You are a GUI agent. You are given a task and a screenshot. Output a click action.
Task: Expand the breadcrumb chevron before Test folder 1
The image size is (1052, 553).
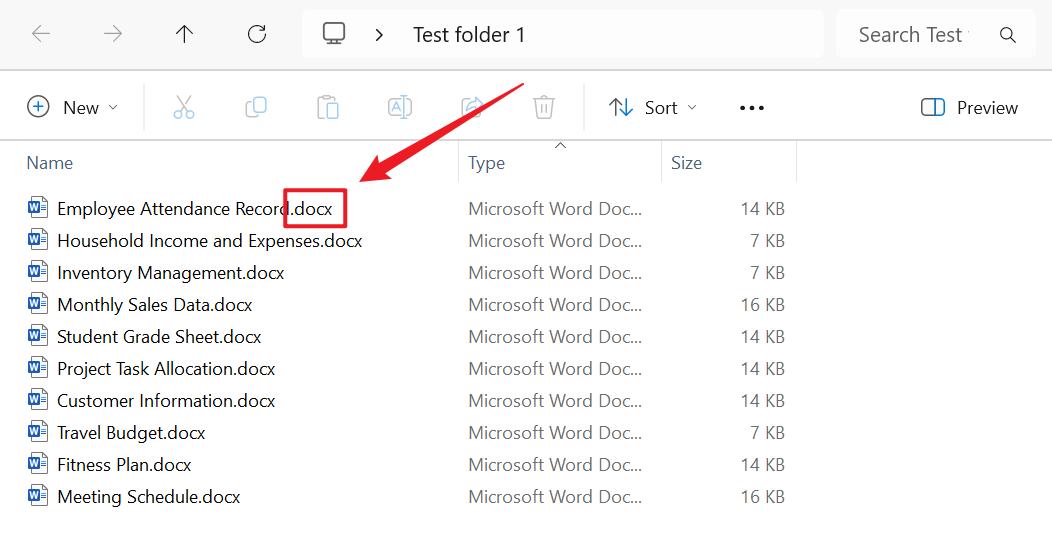(x=379, y=35)
